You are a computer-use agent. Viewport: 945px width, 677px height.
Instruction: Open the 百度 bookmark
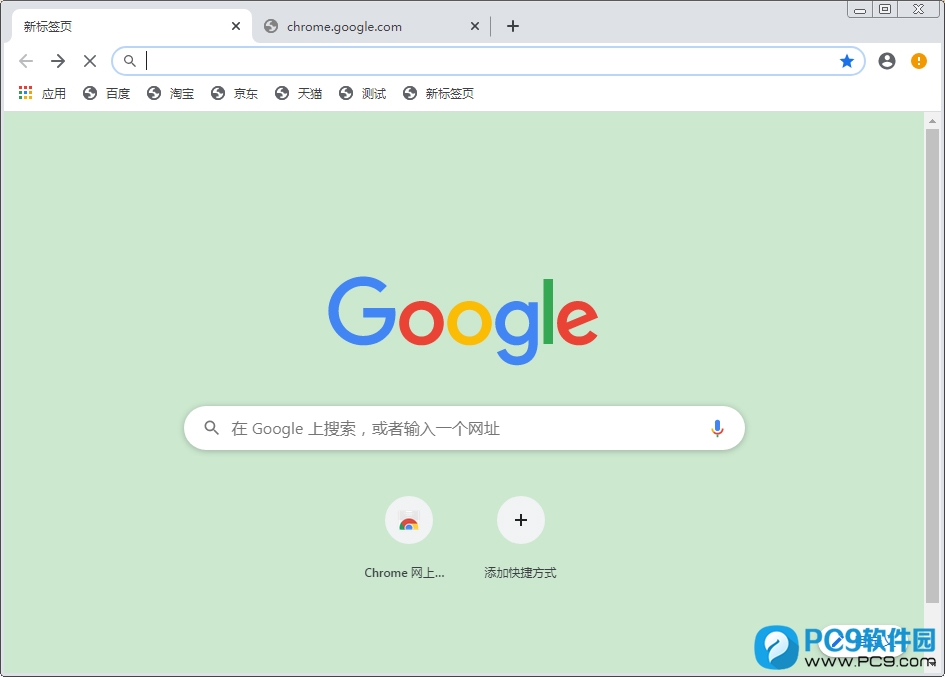click(x=107, y=93)
